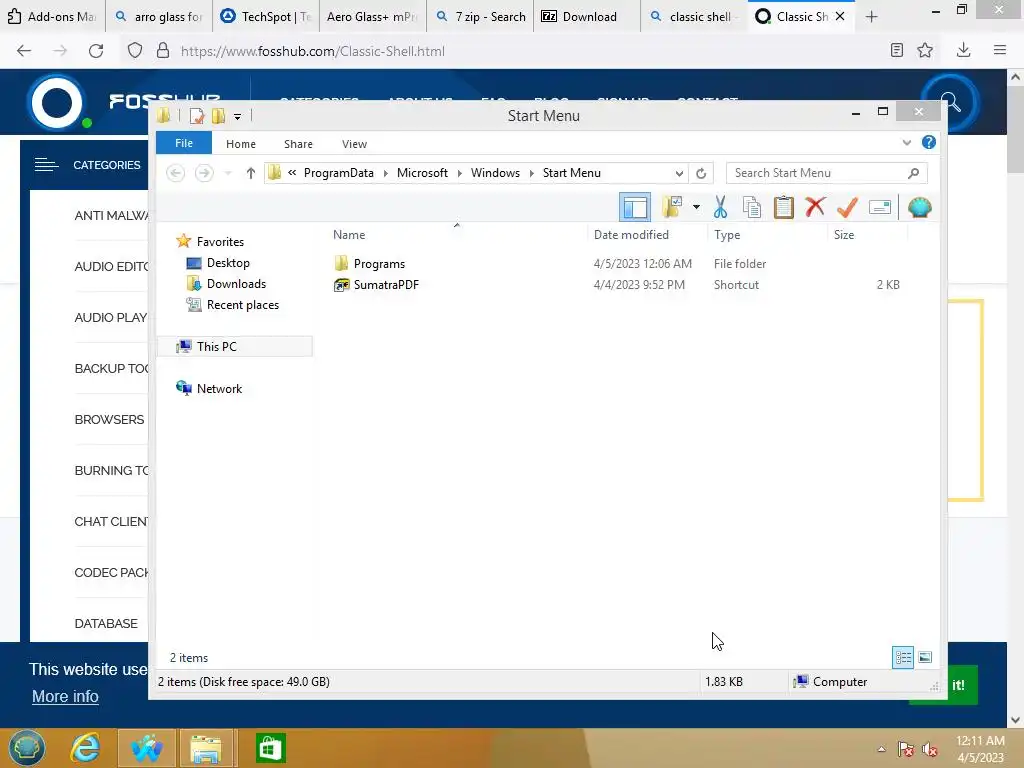Open Firefox downloads panel
1024x768 pixels.
point(963,50)
